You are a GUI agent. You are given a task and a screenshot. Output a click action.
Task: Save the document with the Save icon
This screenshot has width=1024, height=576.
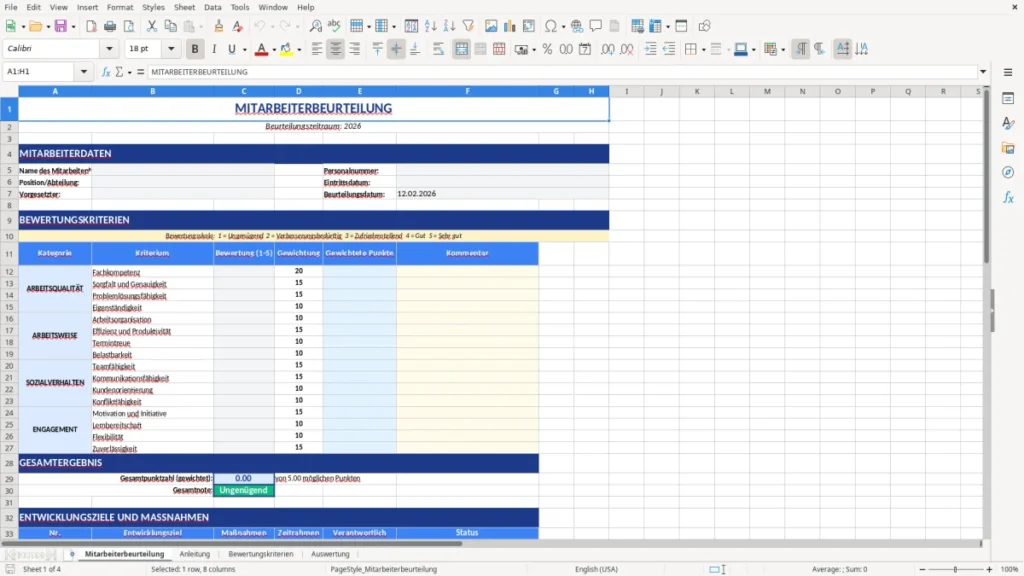click(x=61, y=26)
